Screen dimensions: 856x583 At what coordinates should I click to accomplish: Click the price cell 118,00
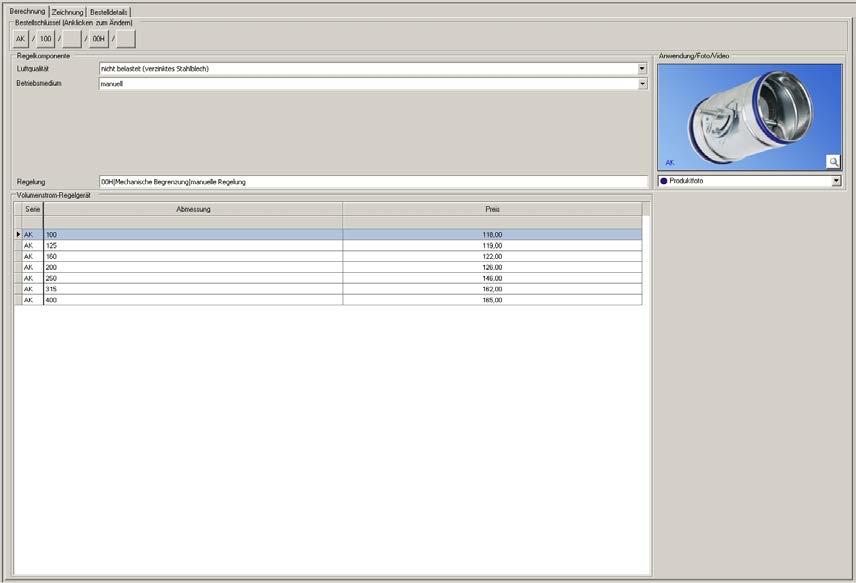pos(492,235)
